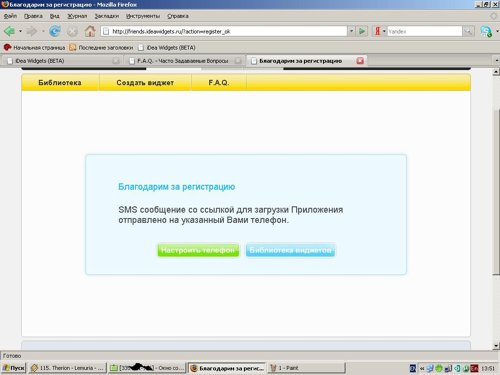The width and height of the screenshot is (500, 375).
Task: Click the Stop loading icon
Action: tap(72, 32)
